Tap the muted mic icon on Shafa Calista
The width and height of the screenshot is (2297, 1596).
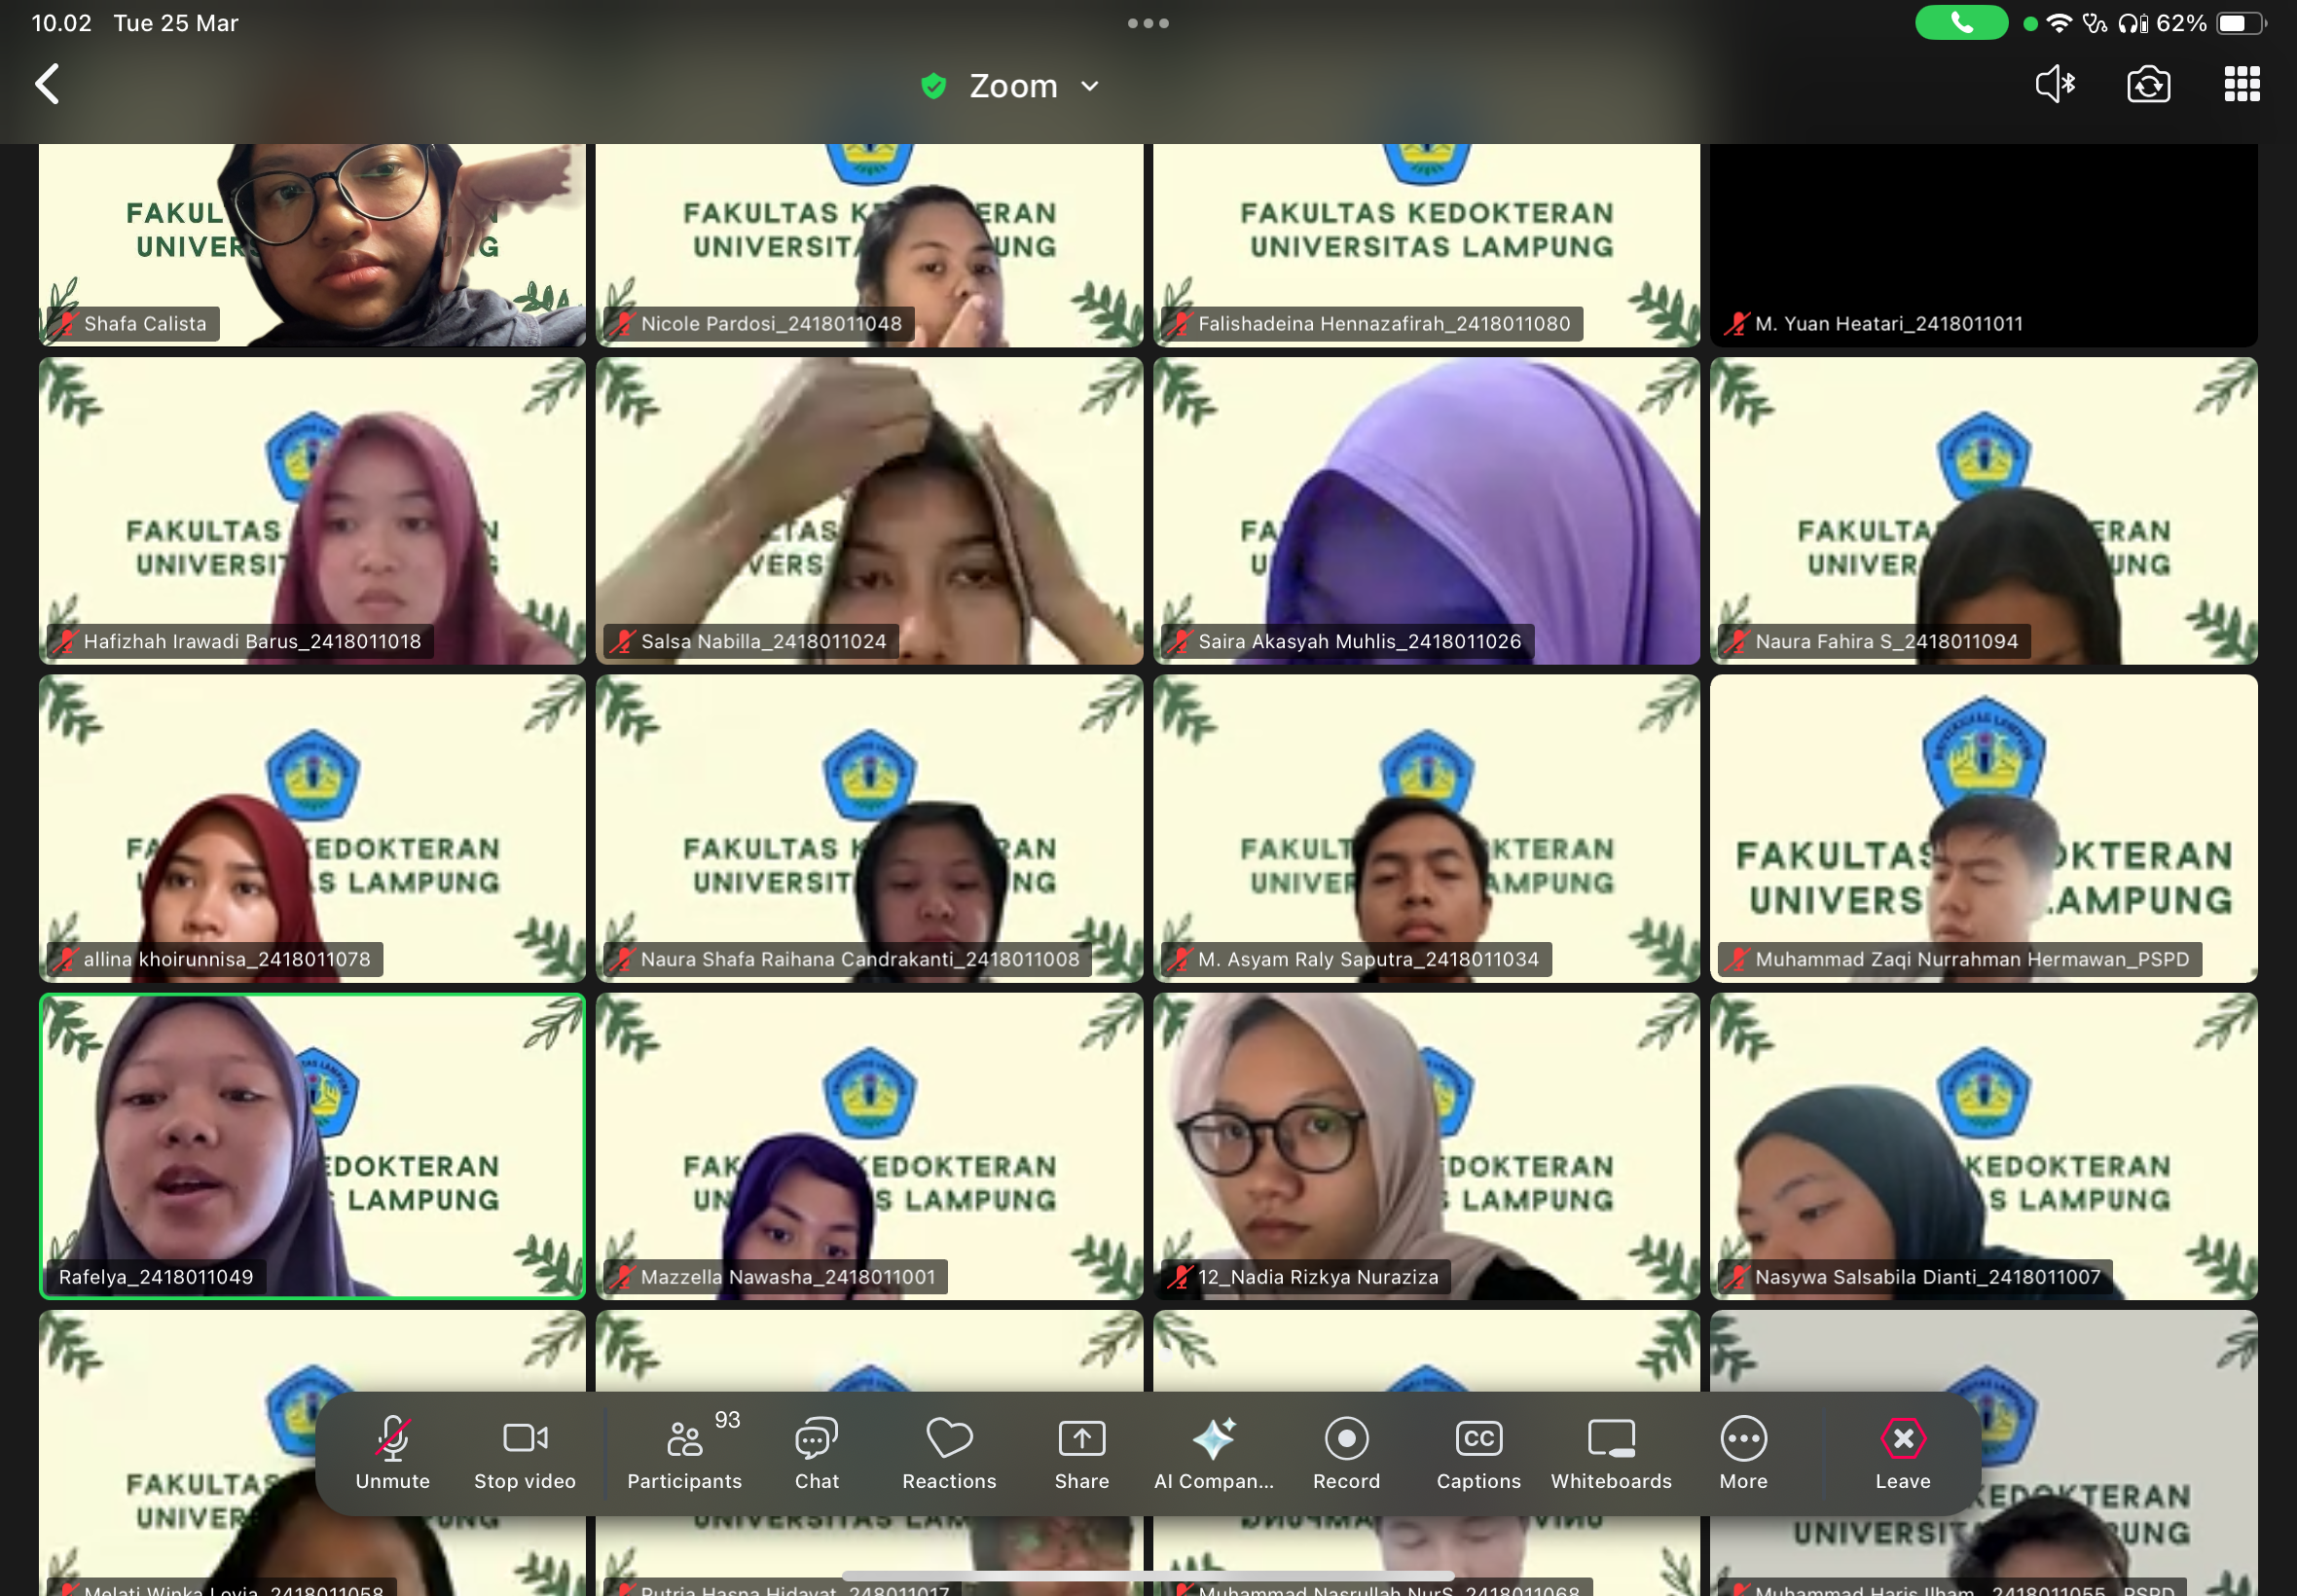65,324
